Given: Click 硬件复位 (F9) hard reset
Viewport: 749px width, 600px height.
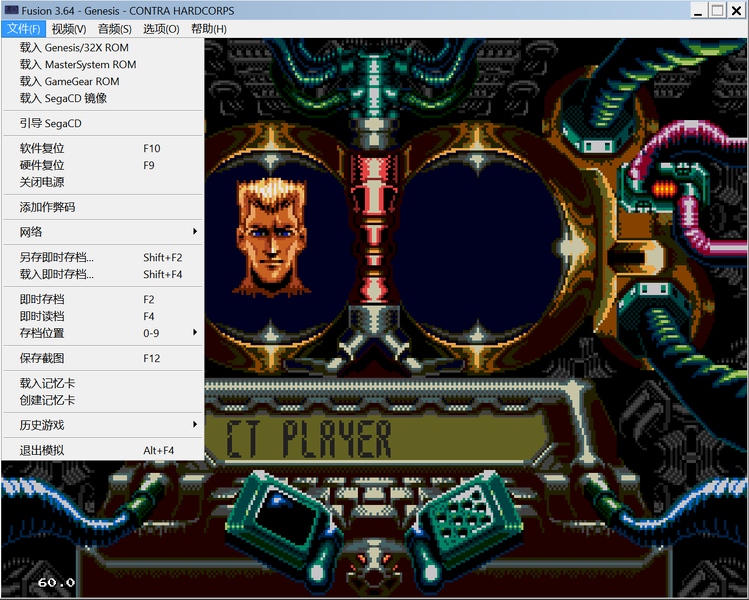Looking at the screenshot, I should point(103,165).
